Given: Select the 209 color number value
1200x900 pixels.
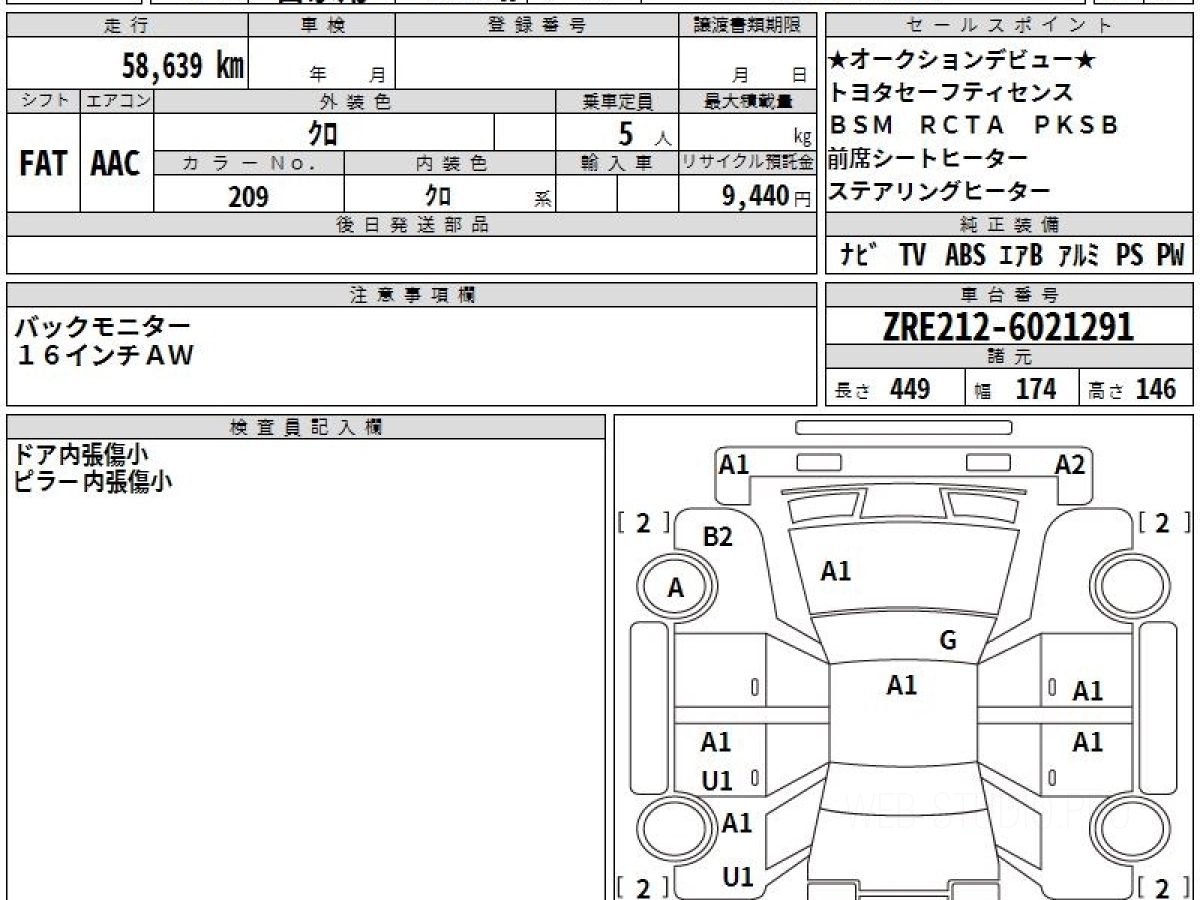Looking at the screenshot, I should 248,196.
